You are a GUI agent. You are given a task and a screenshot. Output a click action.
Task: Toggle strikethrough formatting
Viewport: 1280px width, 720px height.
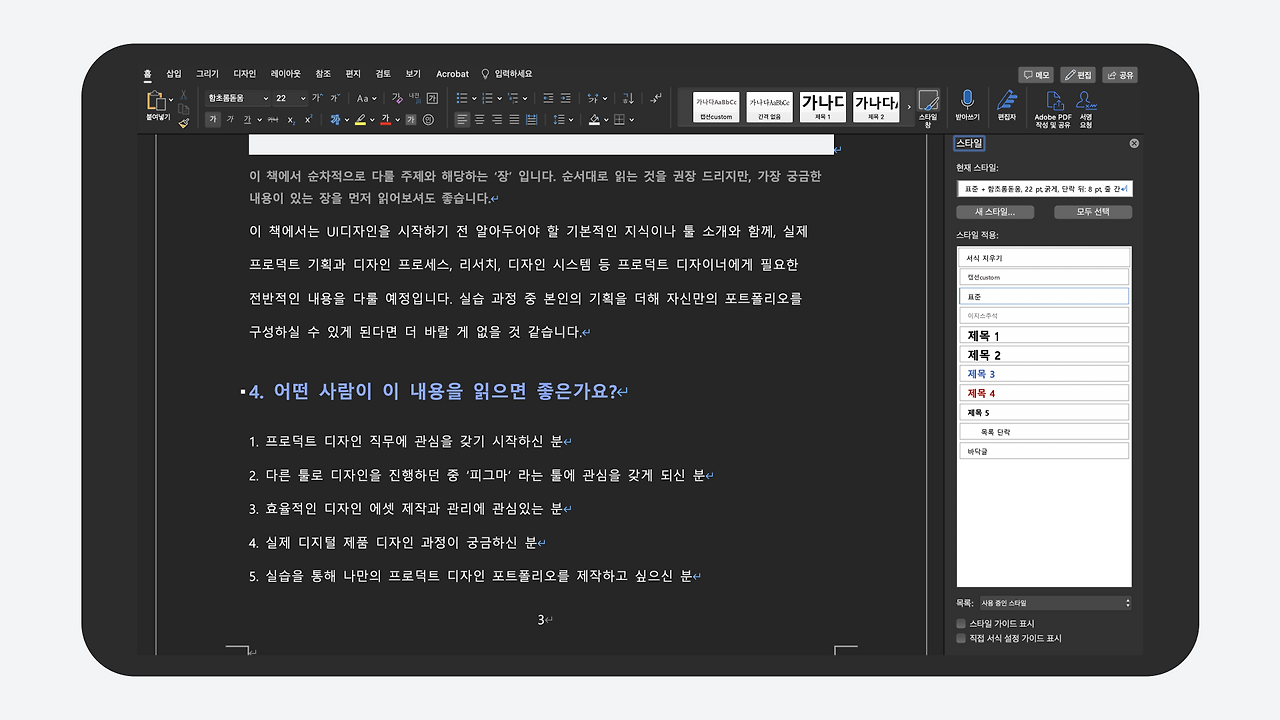272,120
